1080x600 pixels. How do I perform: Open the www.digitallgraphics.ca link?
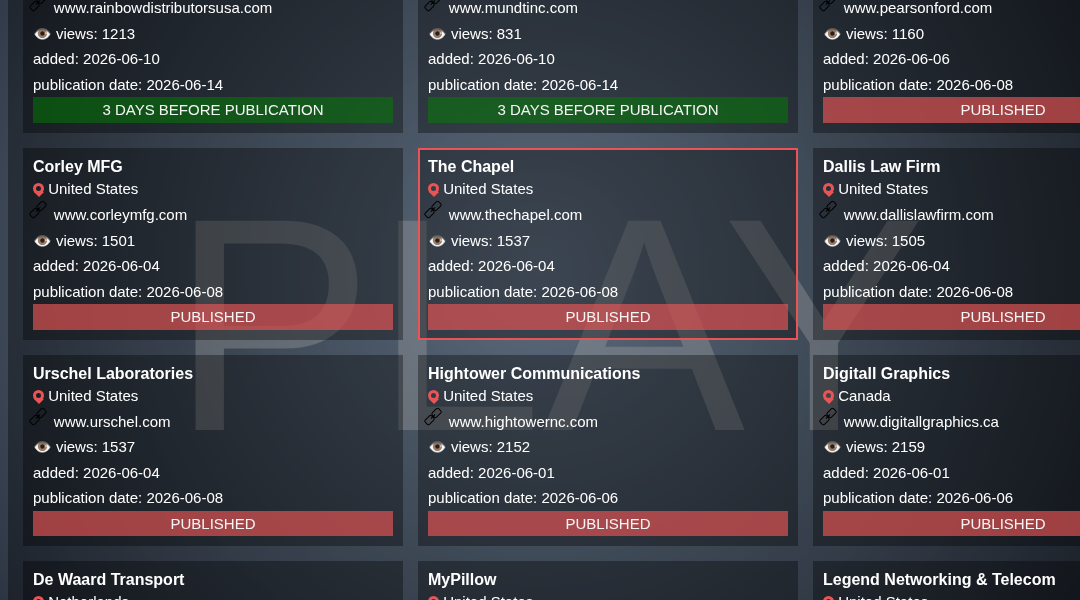coord(921,422)
